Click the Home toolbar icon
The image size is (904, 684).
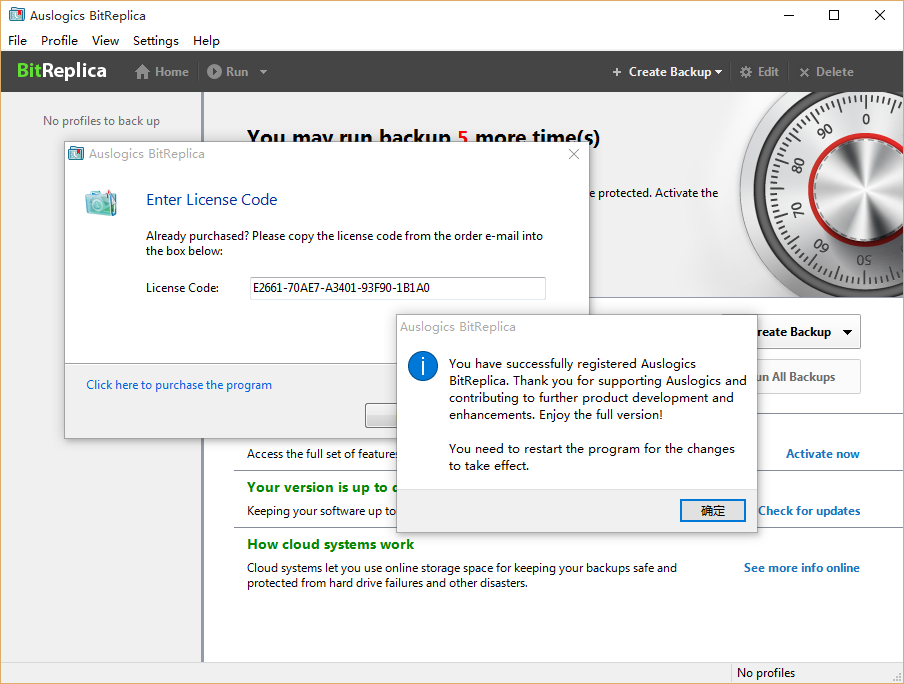(143, 72)
